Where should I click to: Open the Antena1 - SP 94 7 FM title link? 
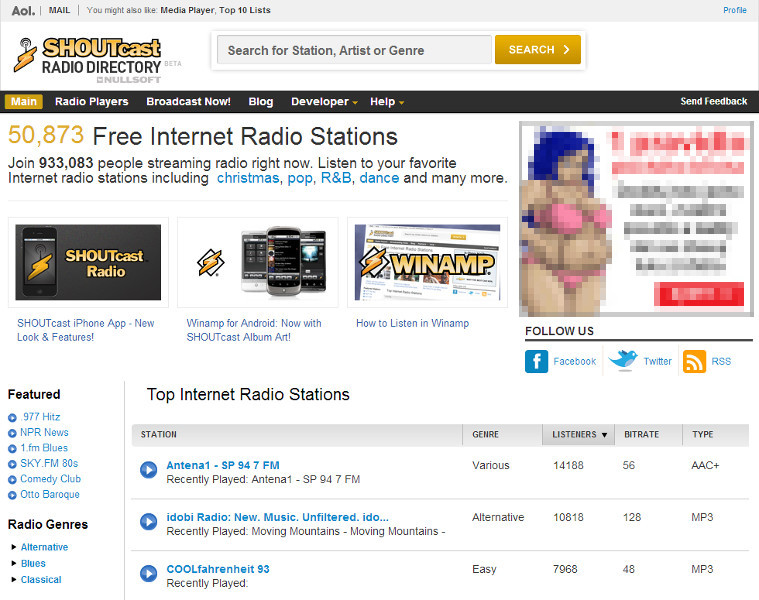pos(223,465)
